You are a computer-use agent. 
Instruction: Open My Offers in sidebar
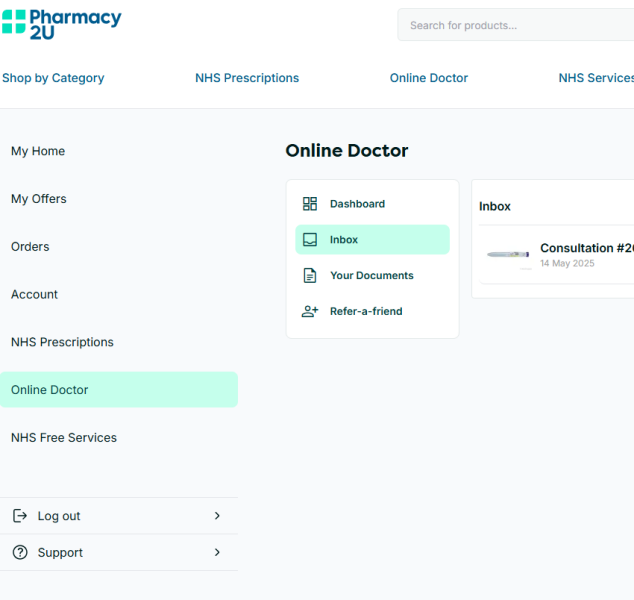(39, 199)
